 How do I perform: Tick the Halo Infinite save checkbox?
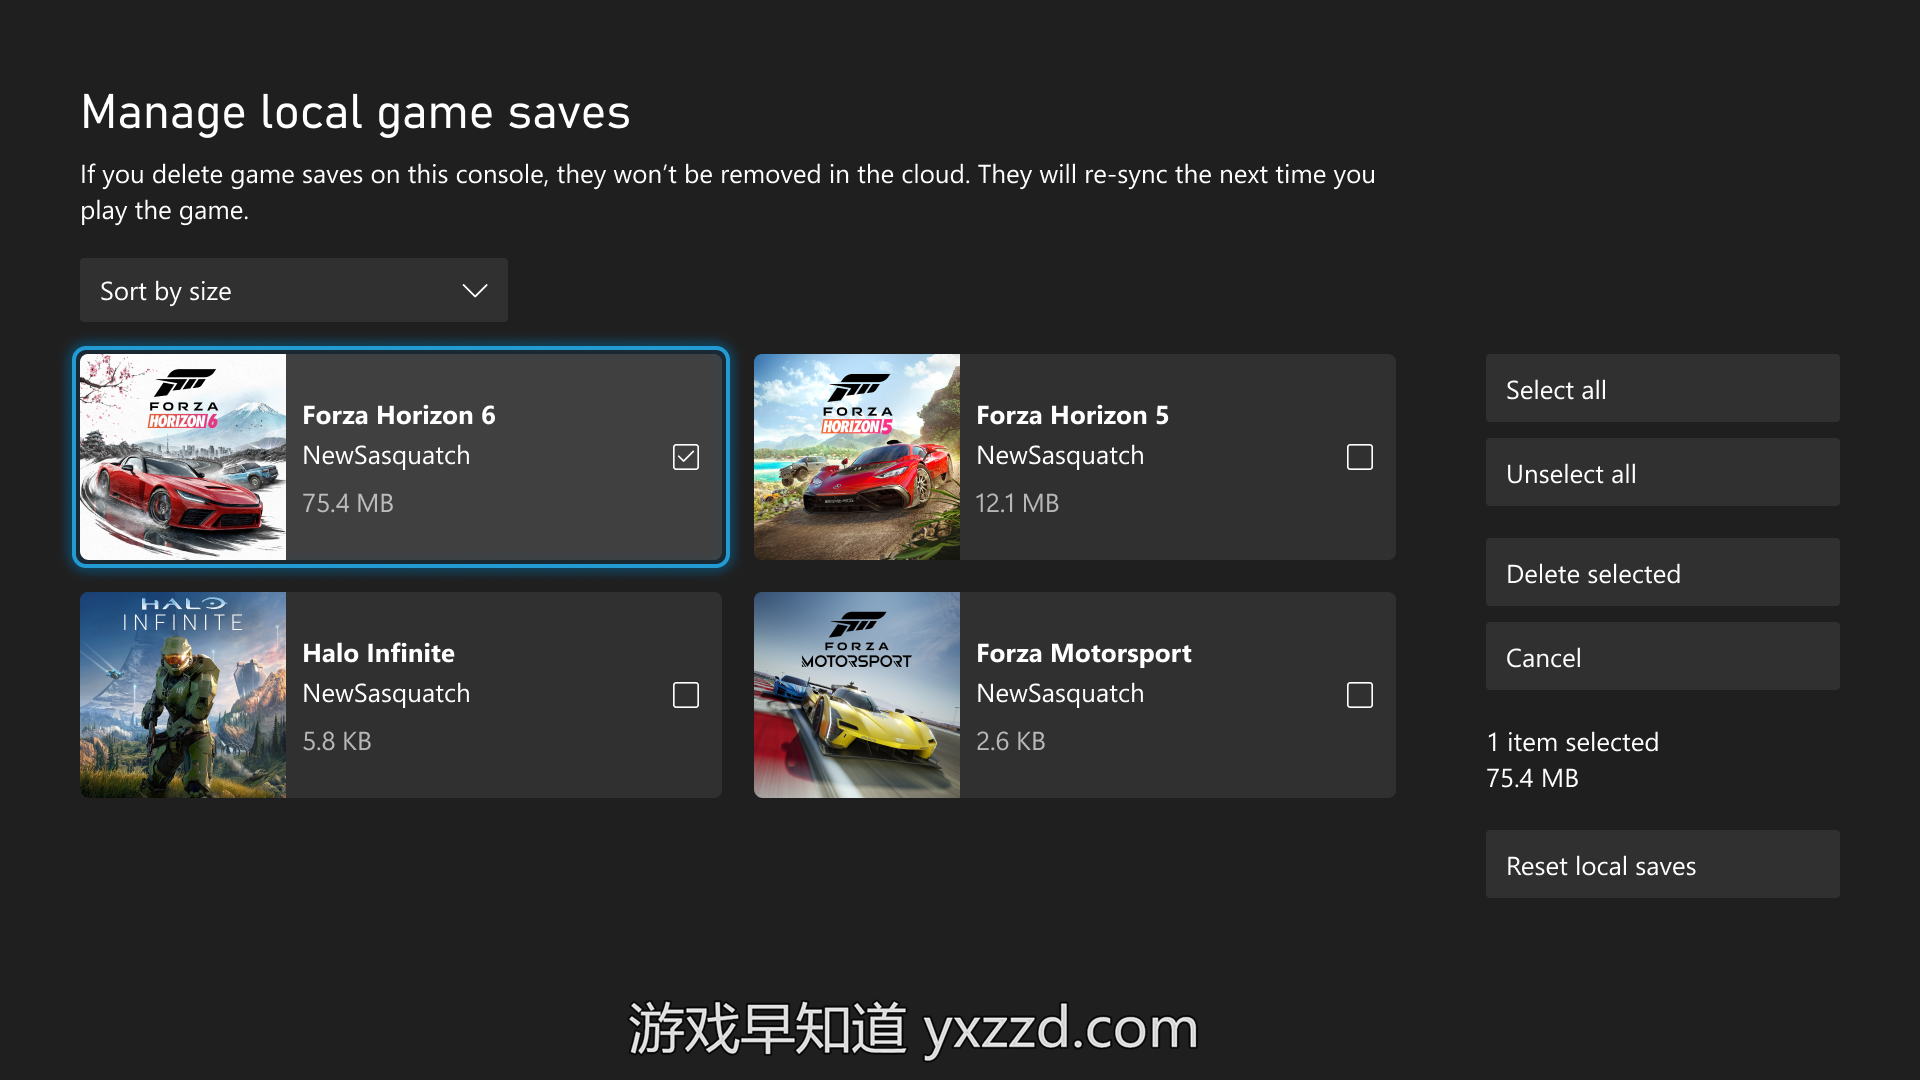(x=686, y=695)
